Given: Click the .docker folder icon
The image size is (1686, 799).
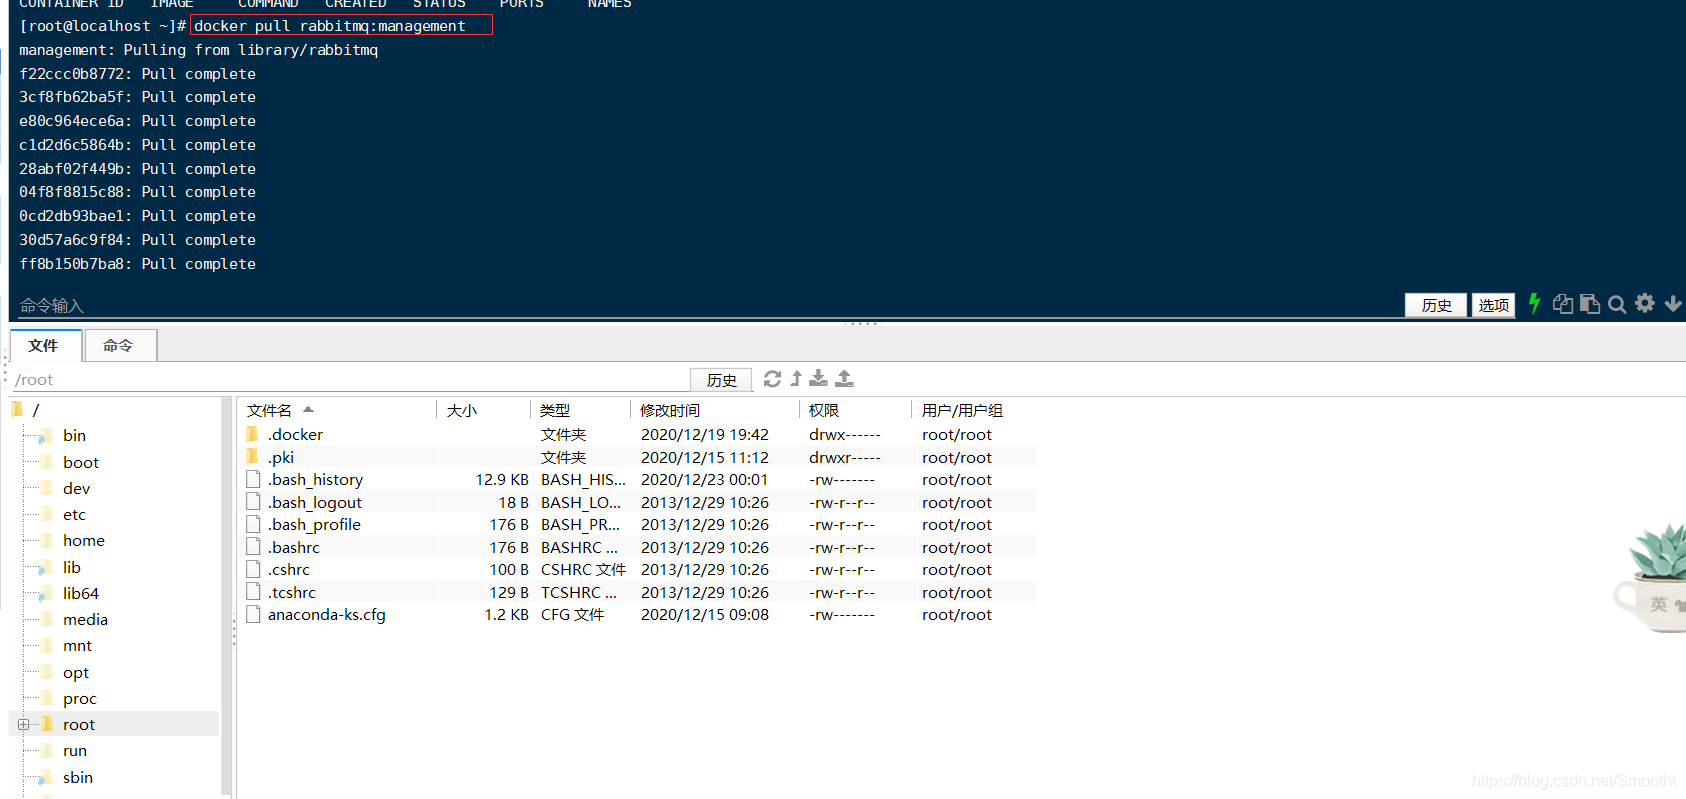Looking at the screenshot, I should point(253,434).
